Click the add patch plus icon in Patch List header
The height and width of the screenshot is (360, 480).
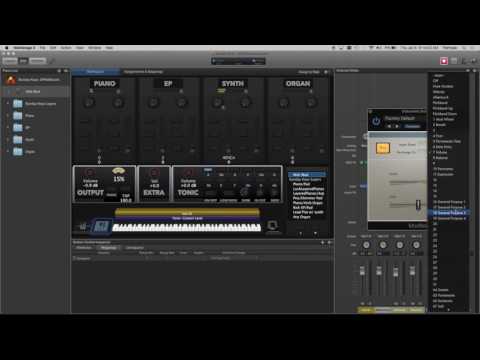tap(59, 71)
